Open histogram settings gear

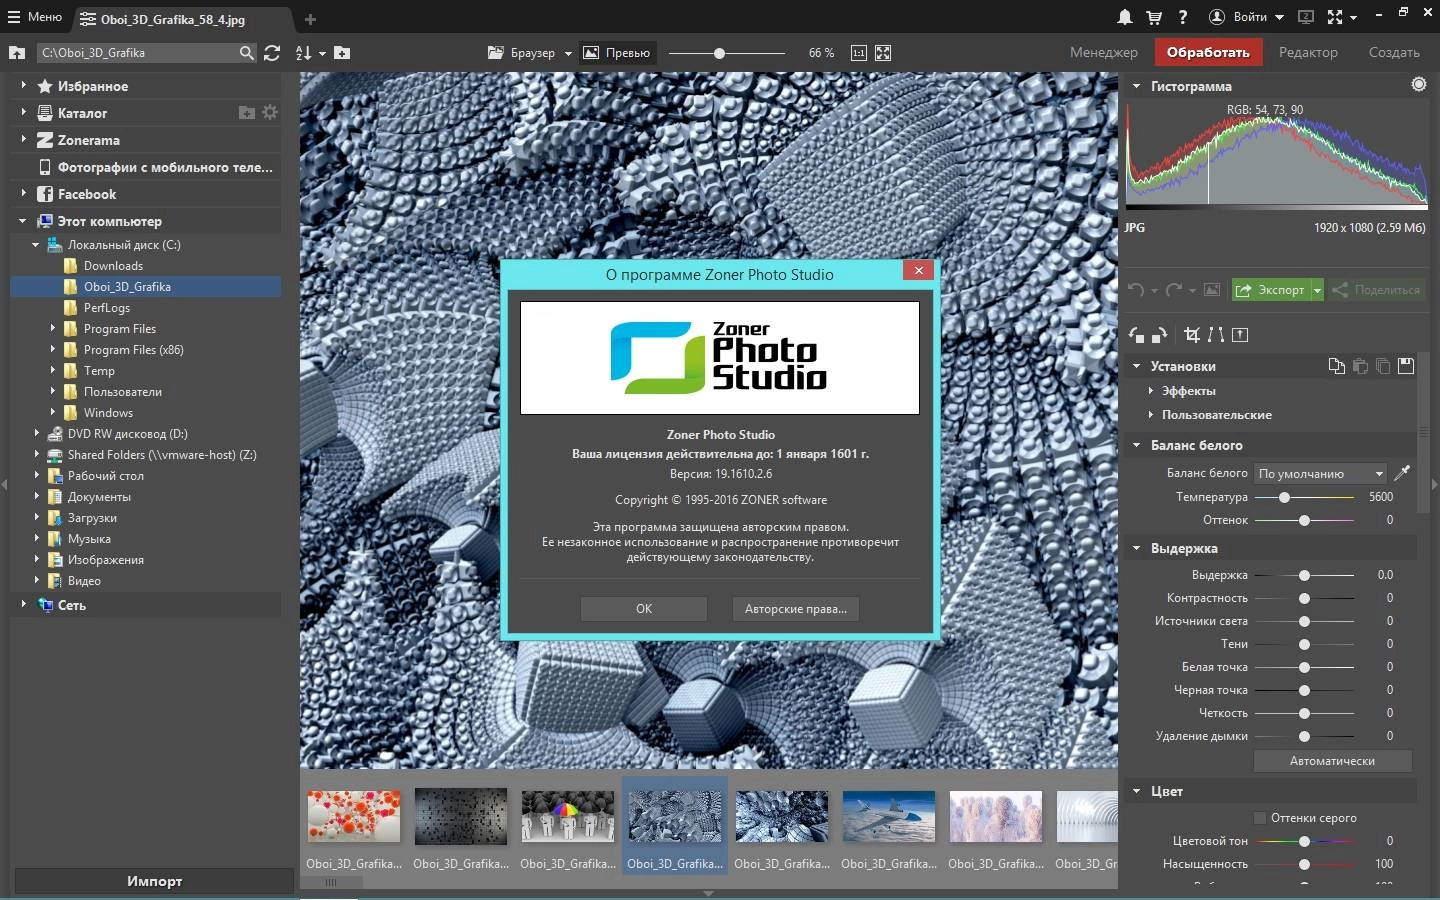[x=1418, y=85]
